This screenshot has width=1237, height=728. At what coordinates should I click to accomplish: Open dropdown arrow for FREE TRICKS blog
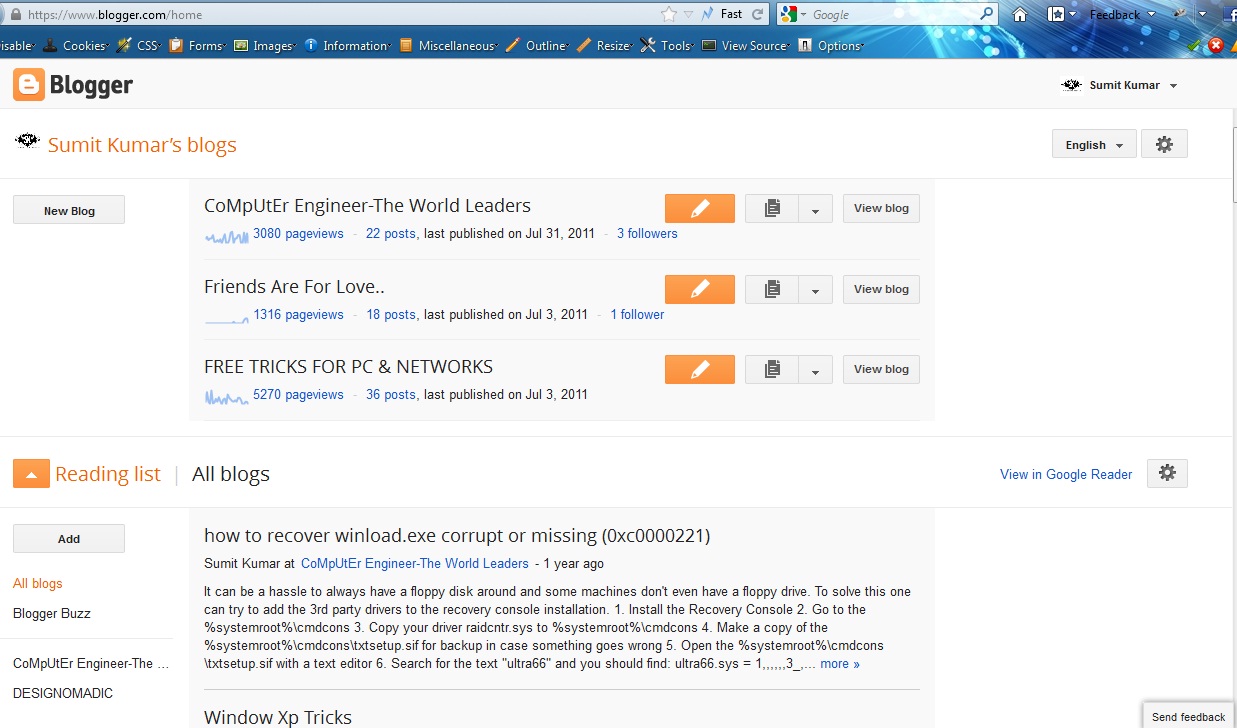coord(815,370)
